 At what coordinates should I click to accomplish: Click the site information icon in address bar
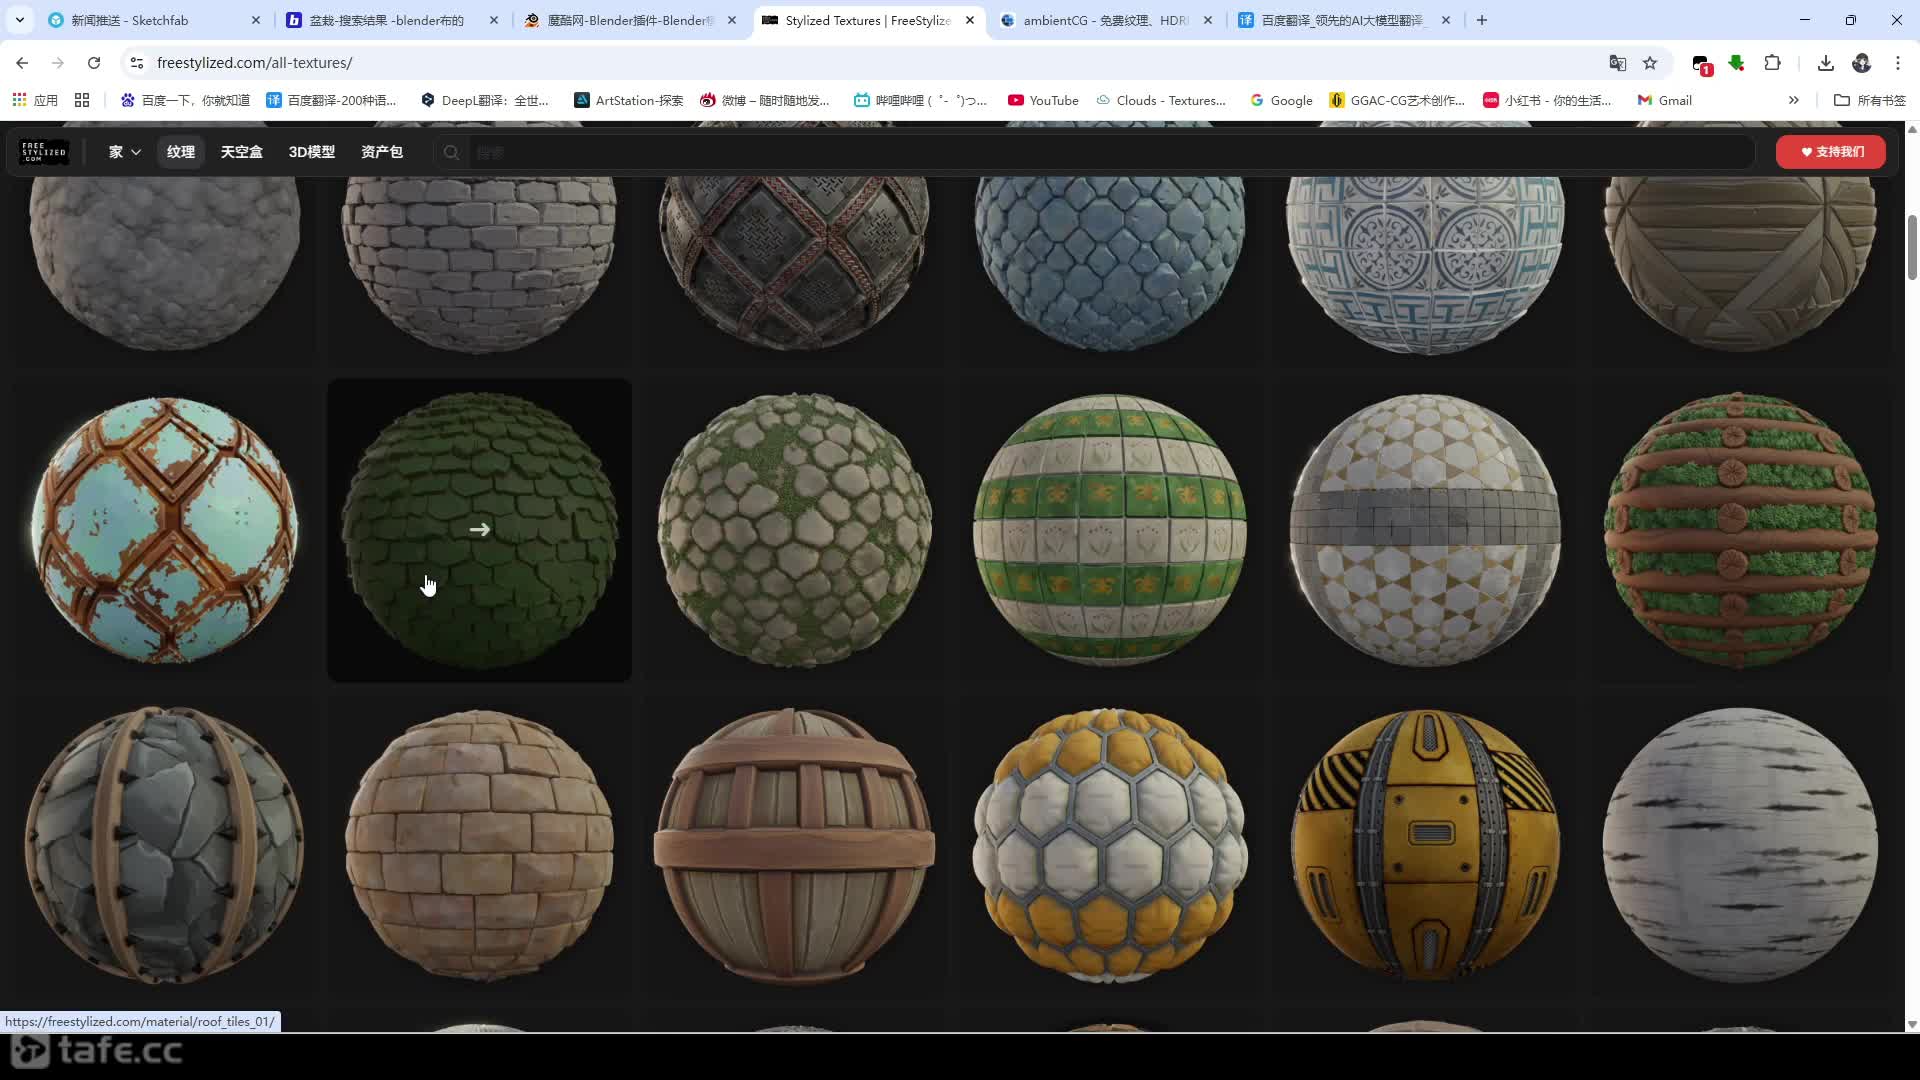point(137,63)
